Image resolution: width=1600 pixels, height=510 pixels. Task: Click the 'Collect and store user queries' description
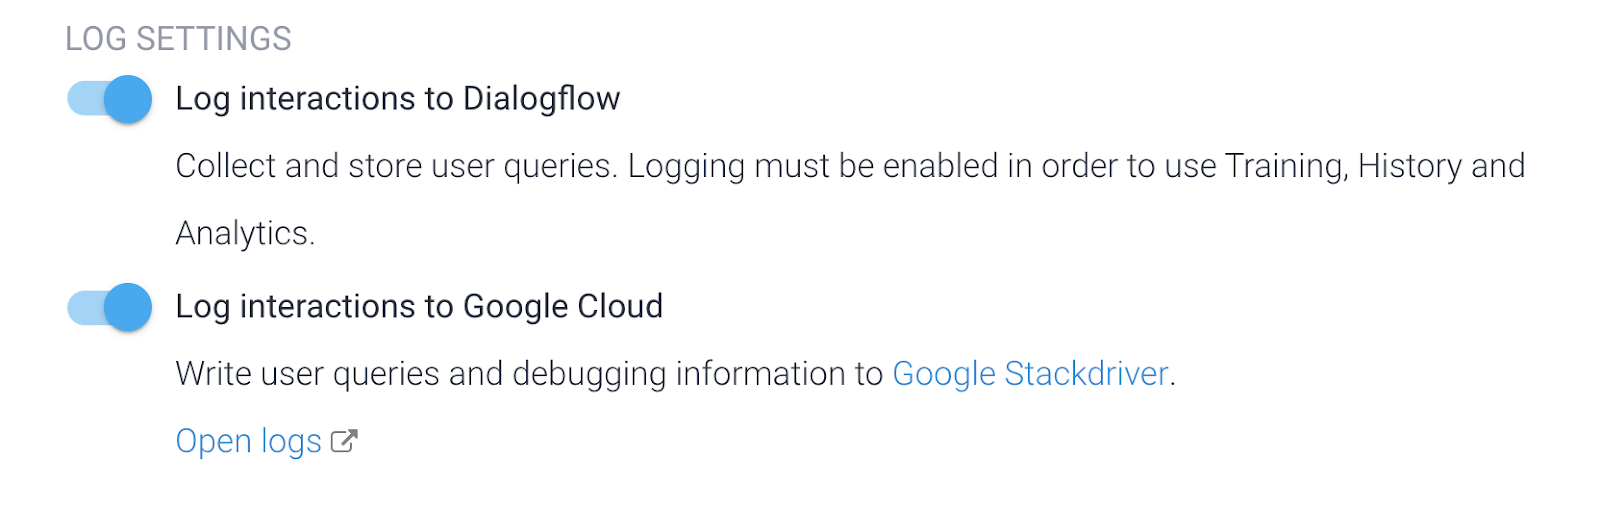click(395, 166)
